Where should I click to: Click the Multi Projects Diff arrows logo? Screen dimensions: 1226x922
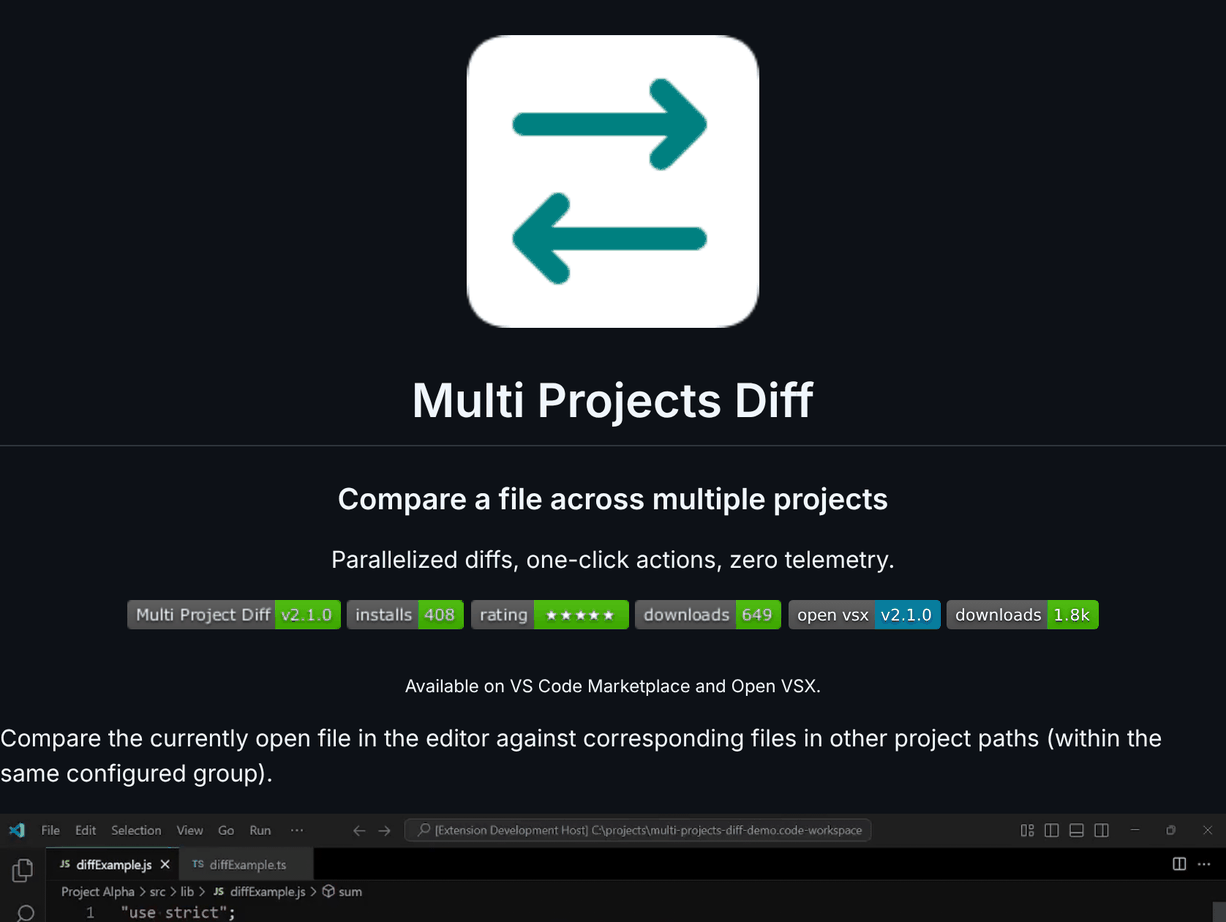click(613, 181)
